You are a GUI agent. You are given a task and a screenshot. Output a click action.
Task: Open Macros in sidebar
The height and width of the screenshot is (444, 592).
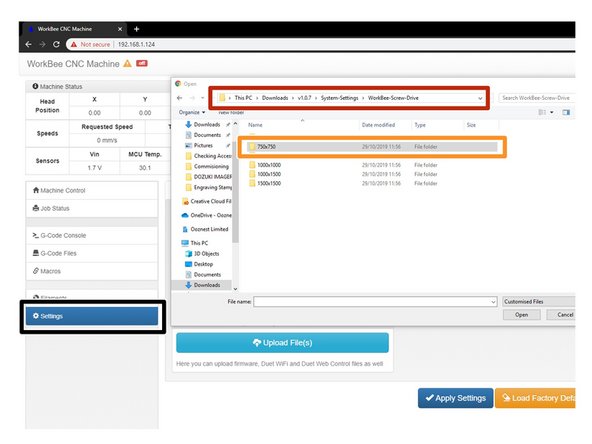[x=92, y=271]
